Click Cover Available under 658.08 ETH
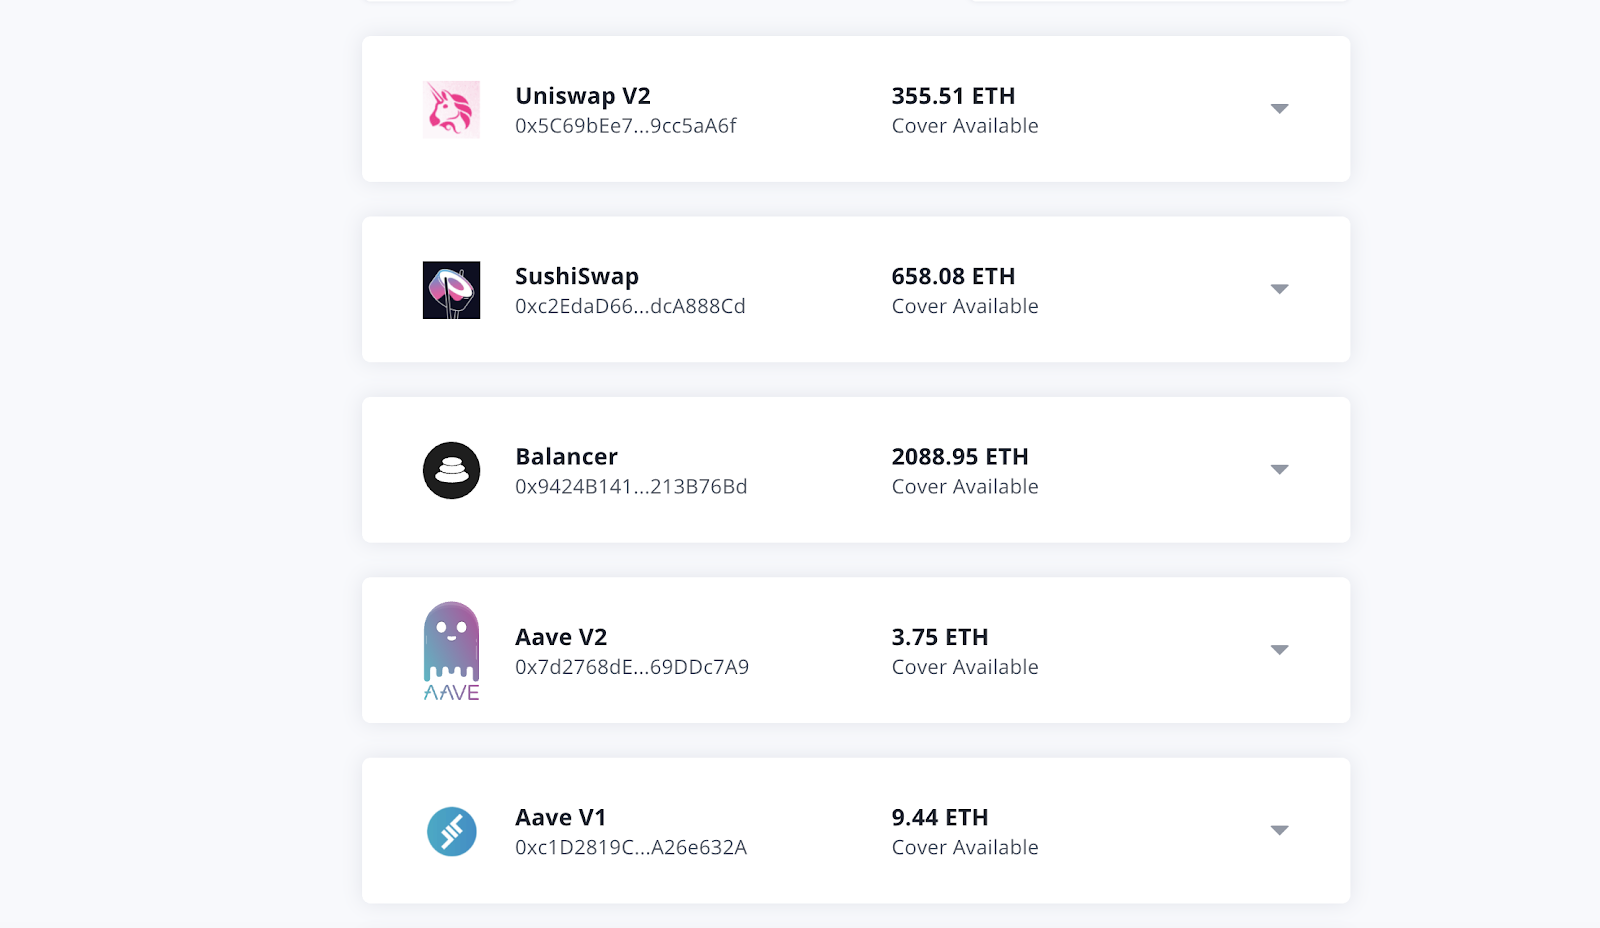Viewport: 1600px width, 928px height. point(965,306)
